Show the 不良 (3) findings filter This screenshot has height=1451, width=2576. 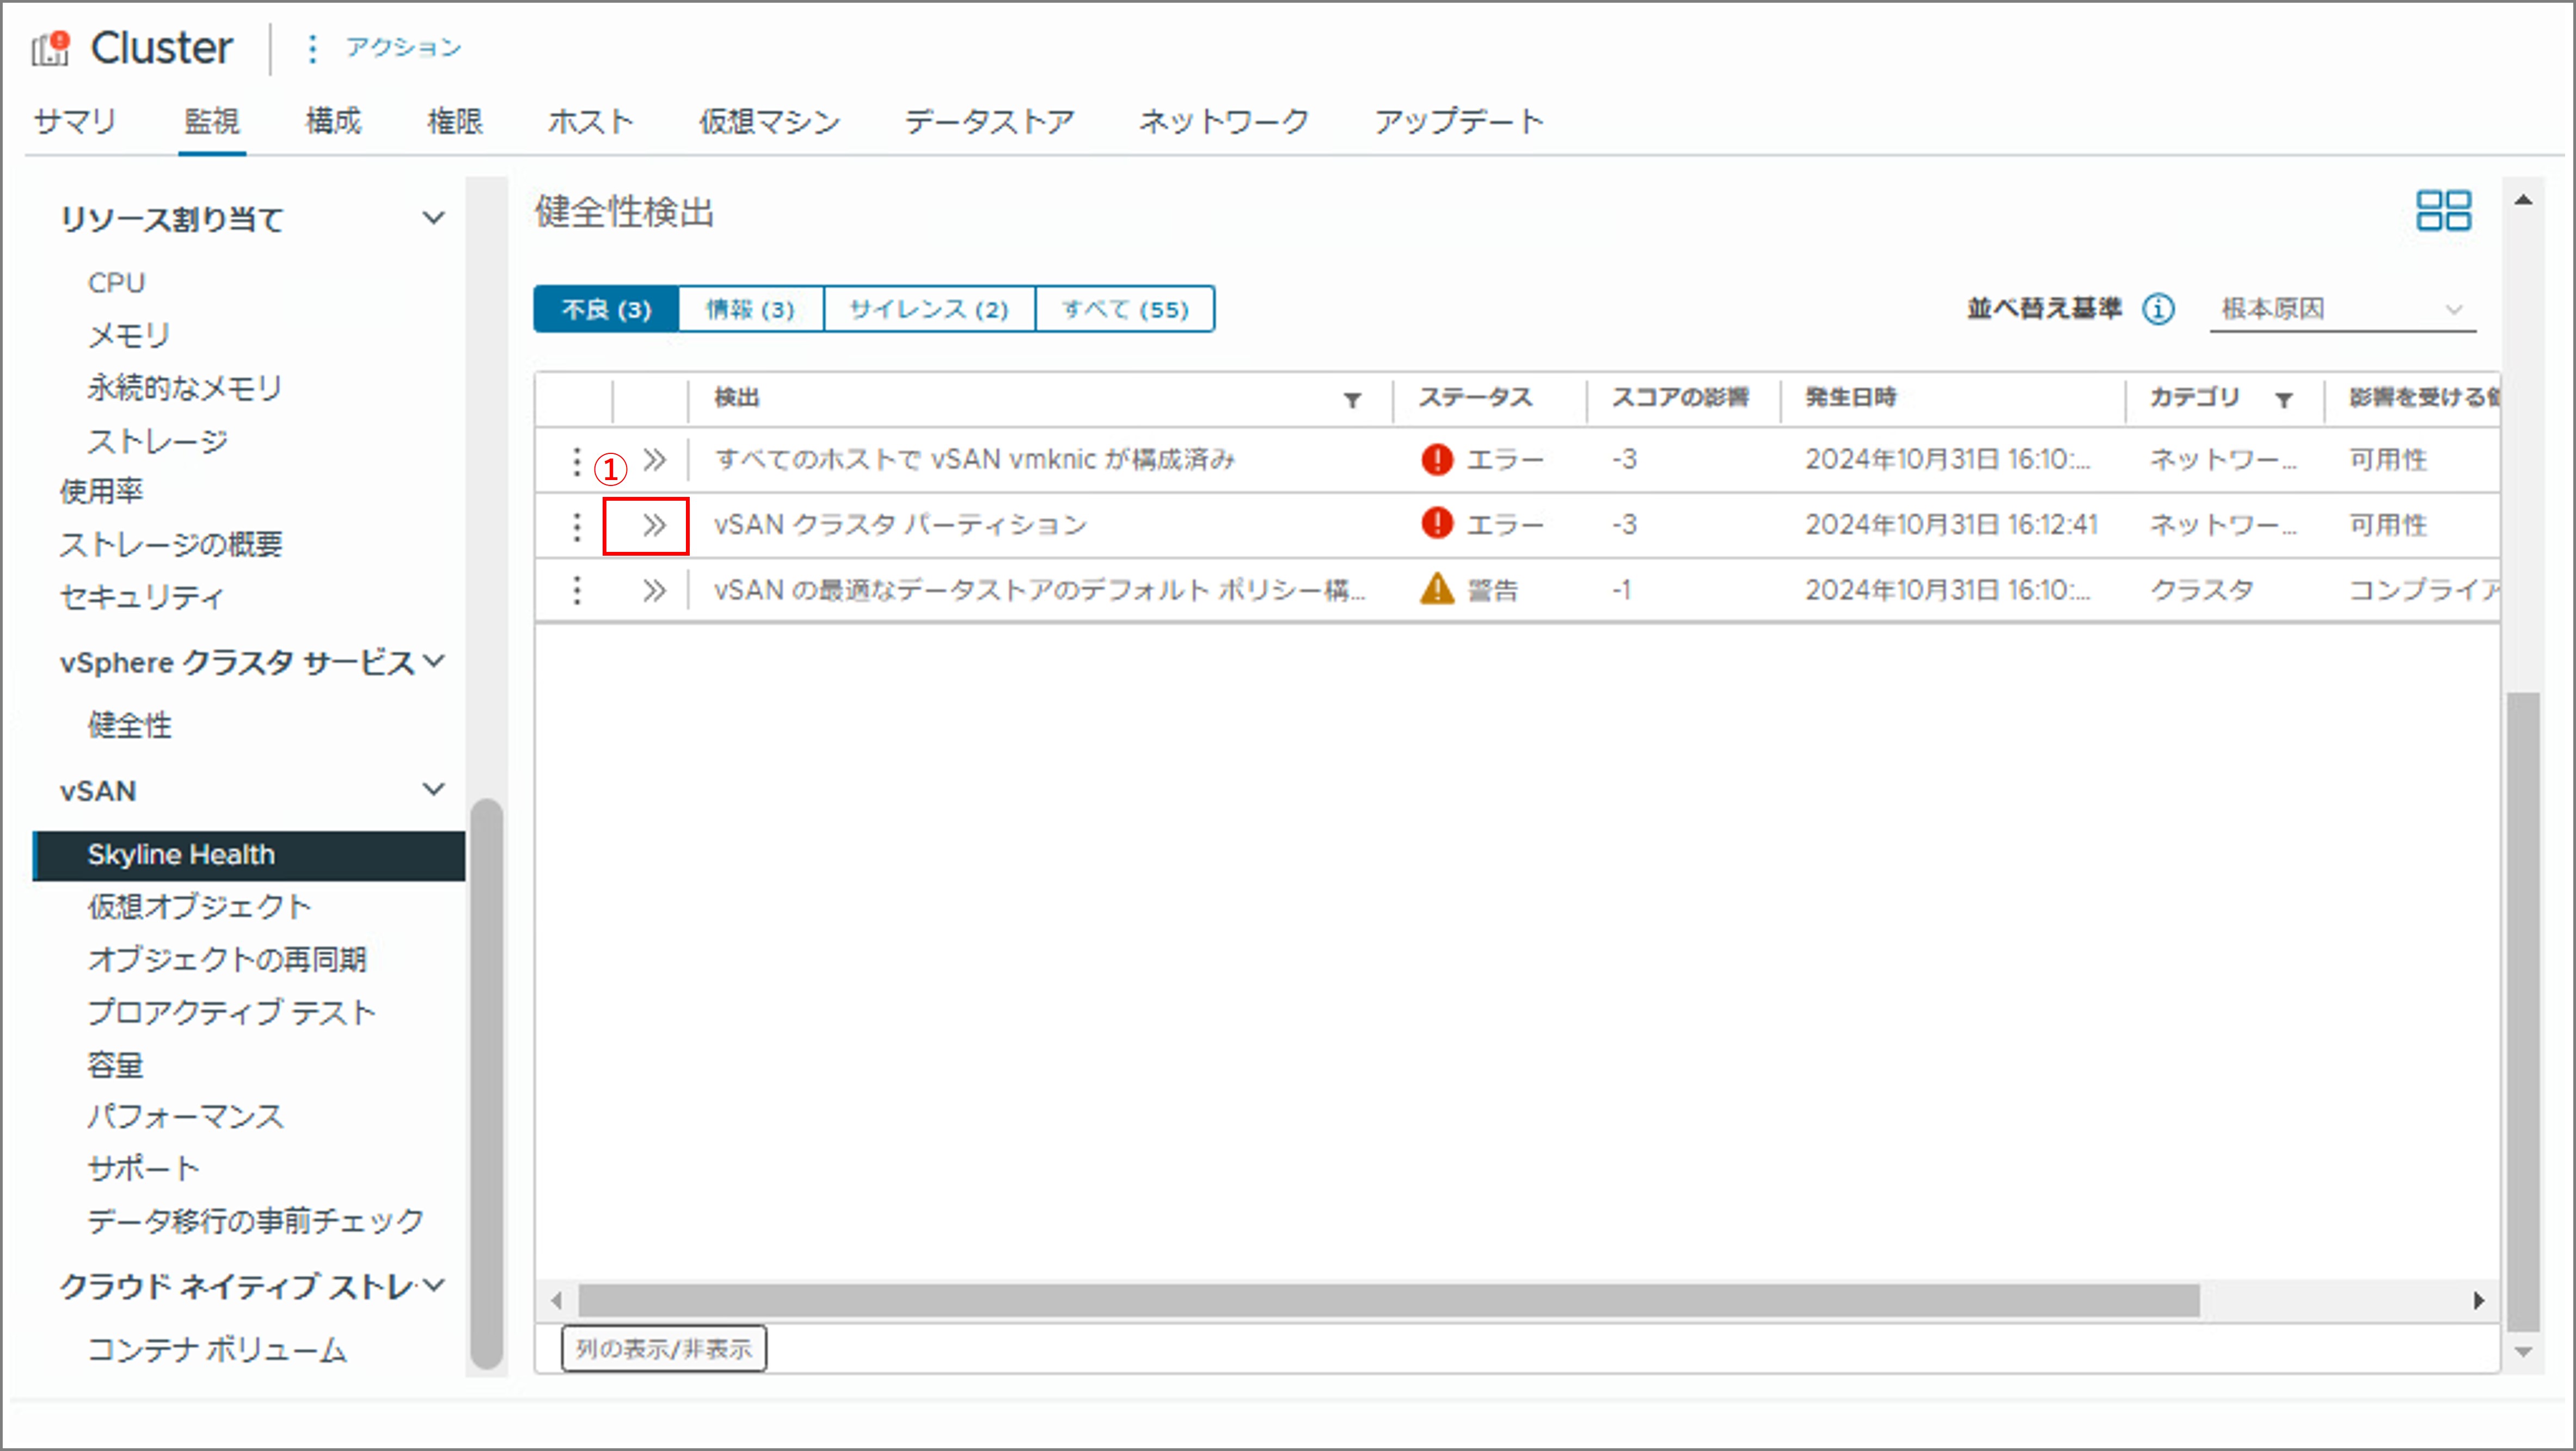pos(606,309)
